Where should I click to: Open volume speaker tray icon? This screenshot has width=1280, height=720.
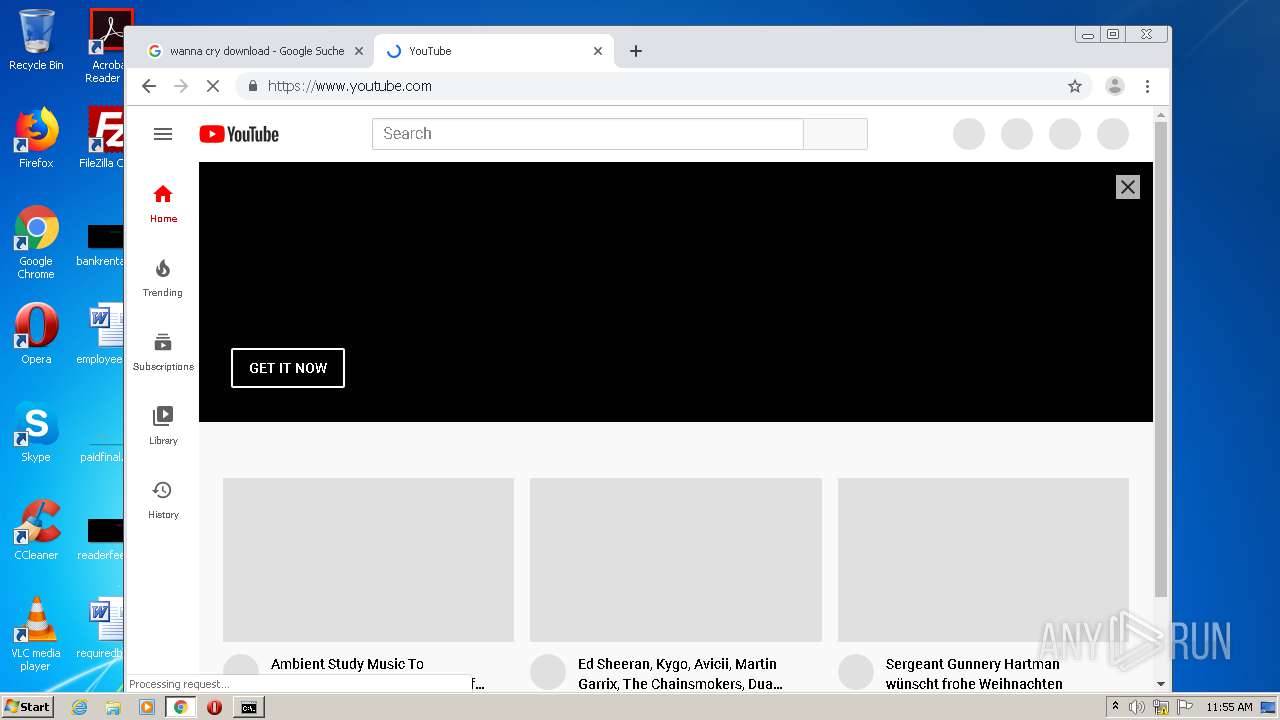point(1137,707)
